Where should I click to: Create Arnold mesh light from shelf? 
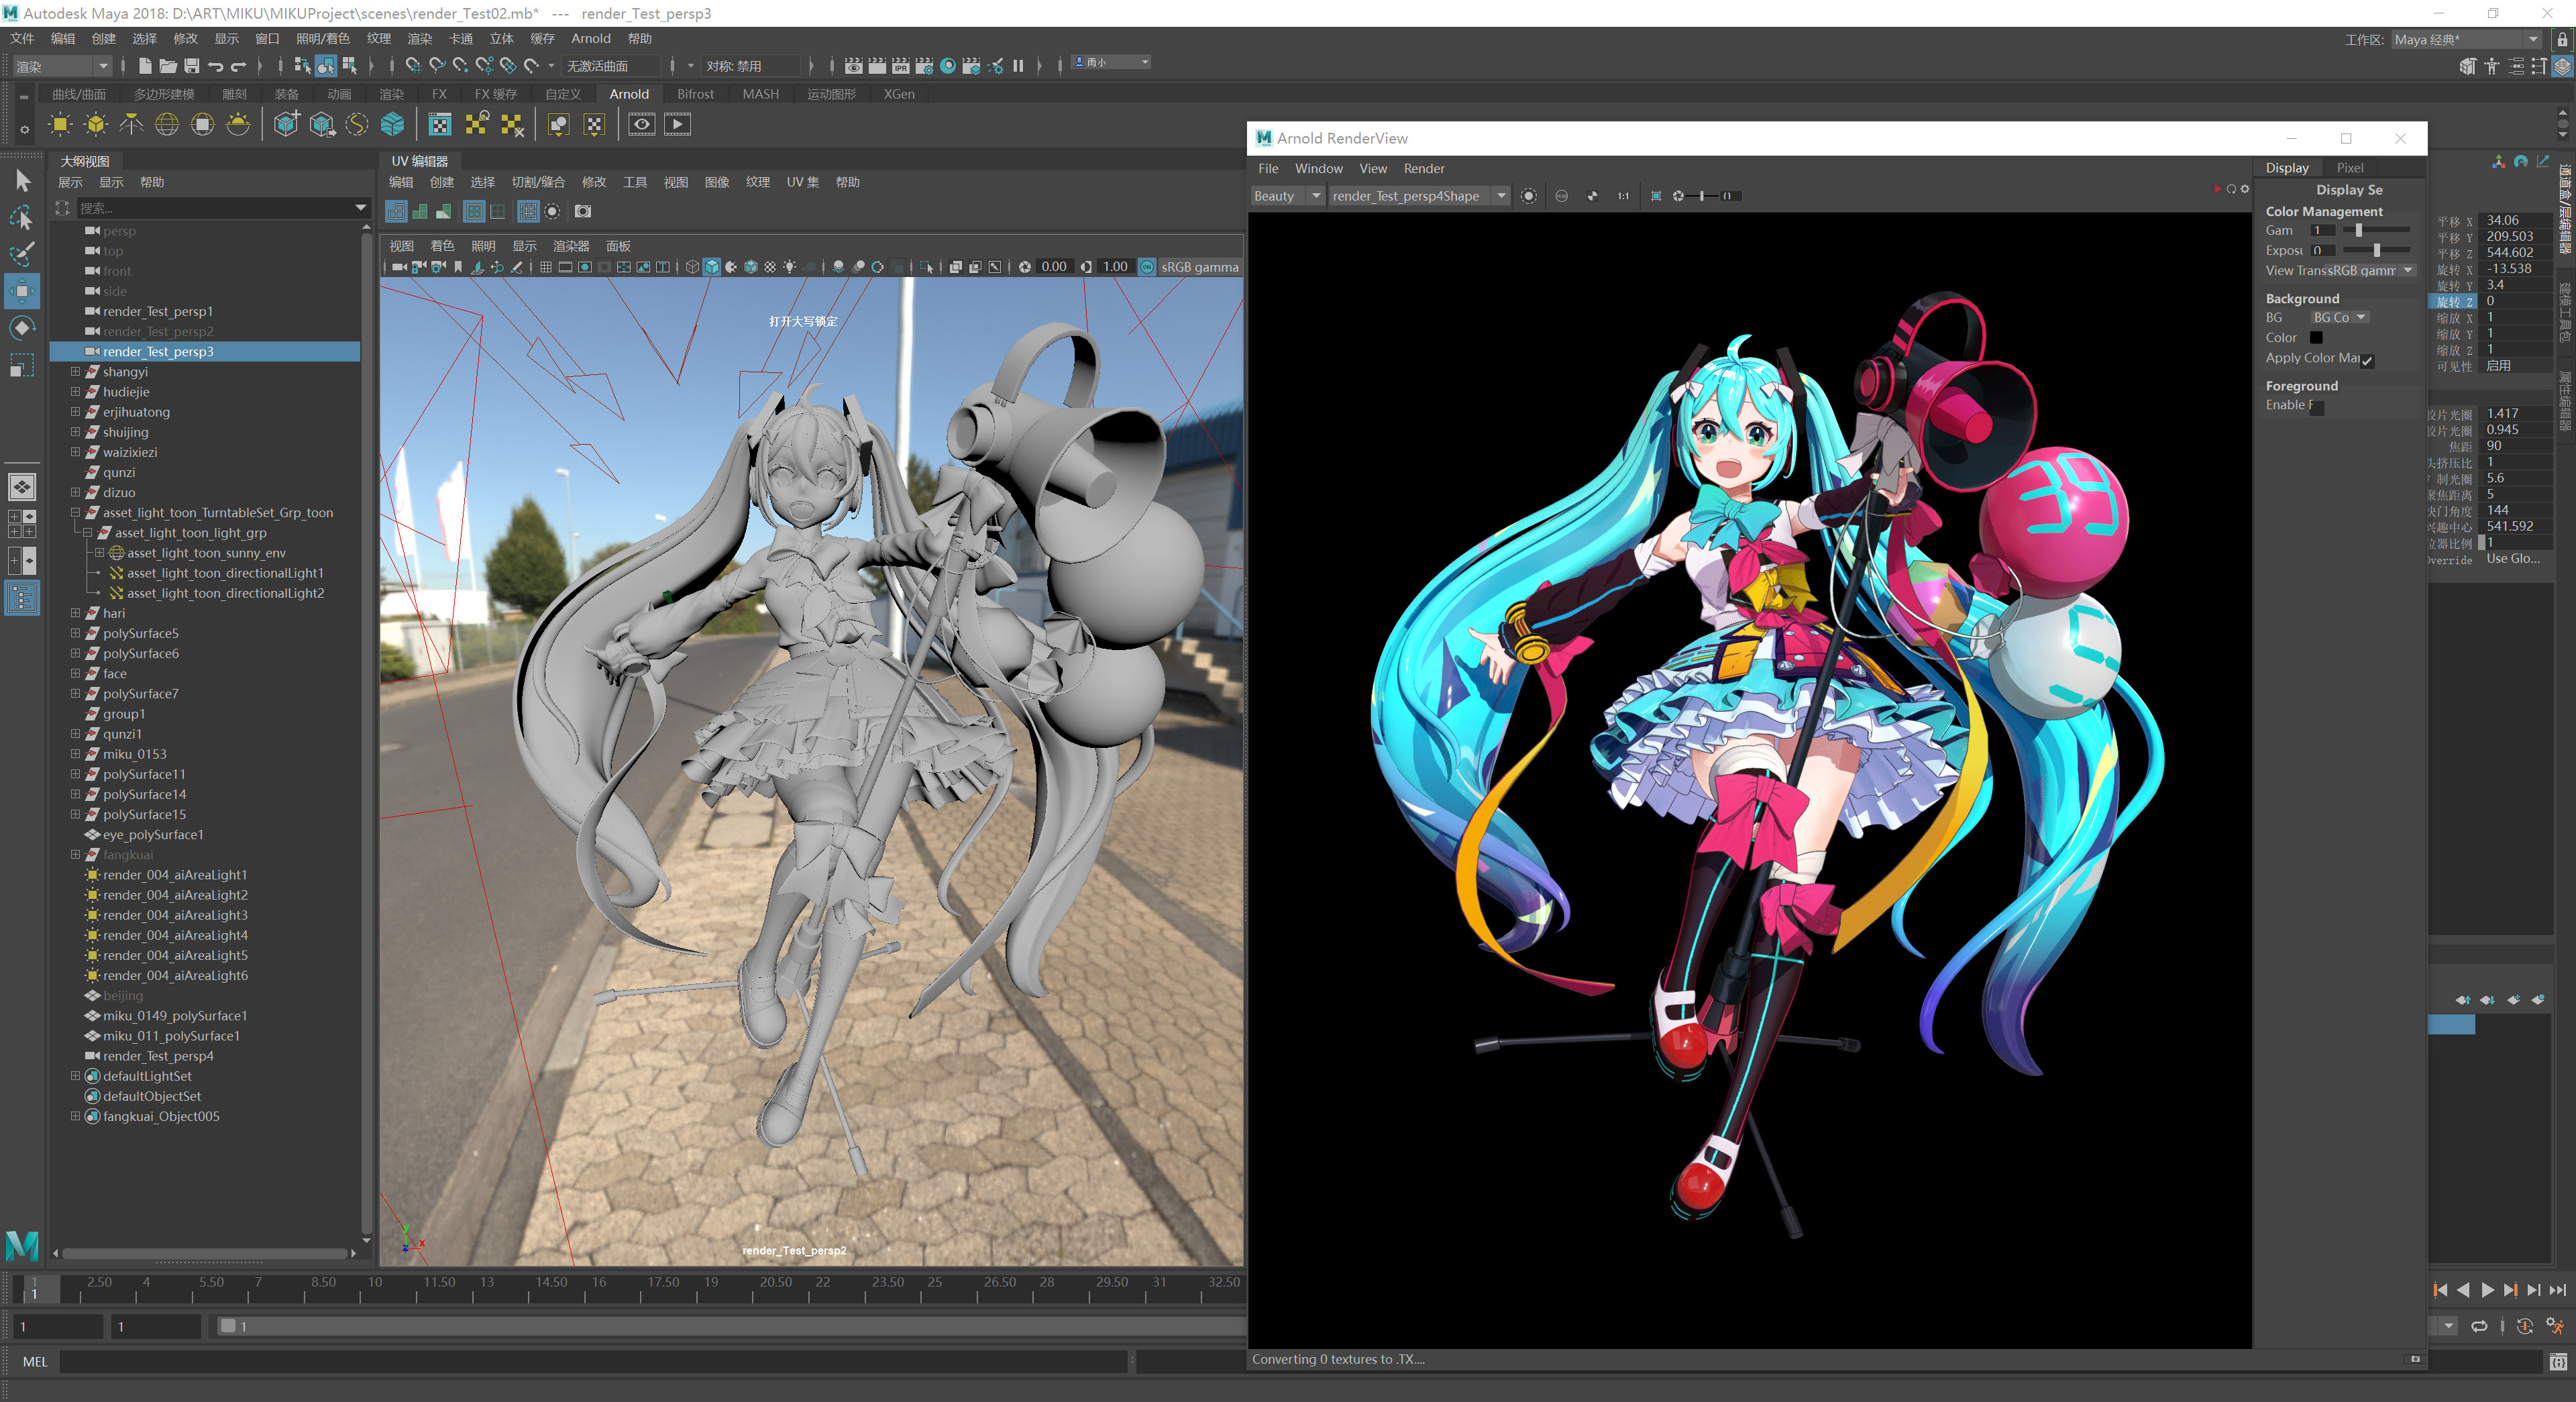pos(96,125)
